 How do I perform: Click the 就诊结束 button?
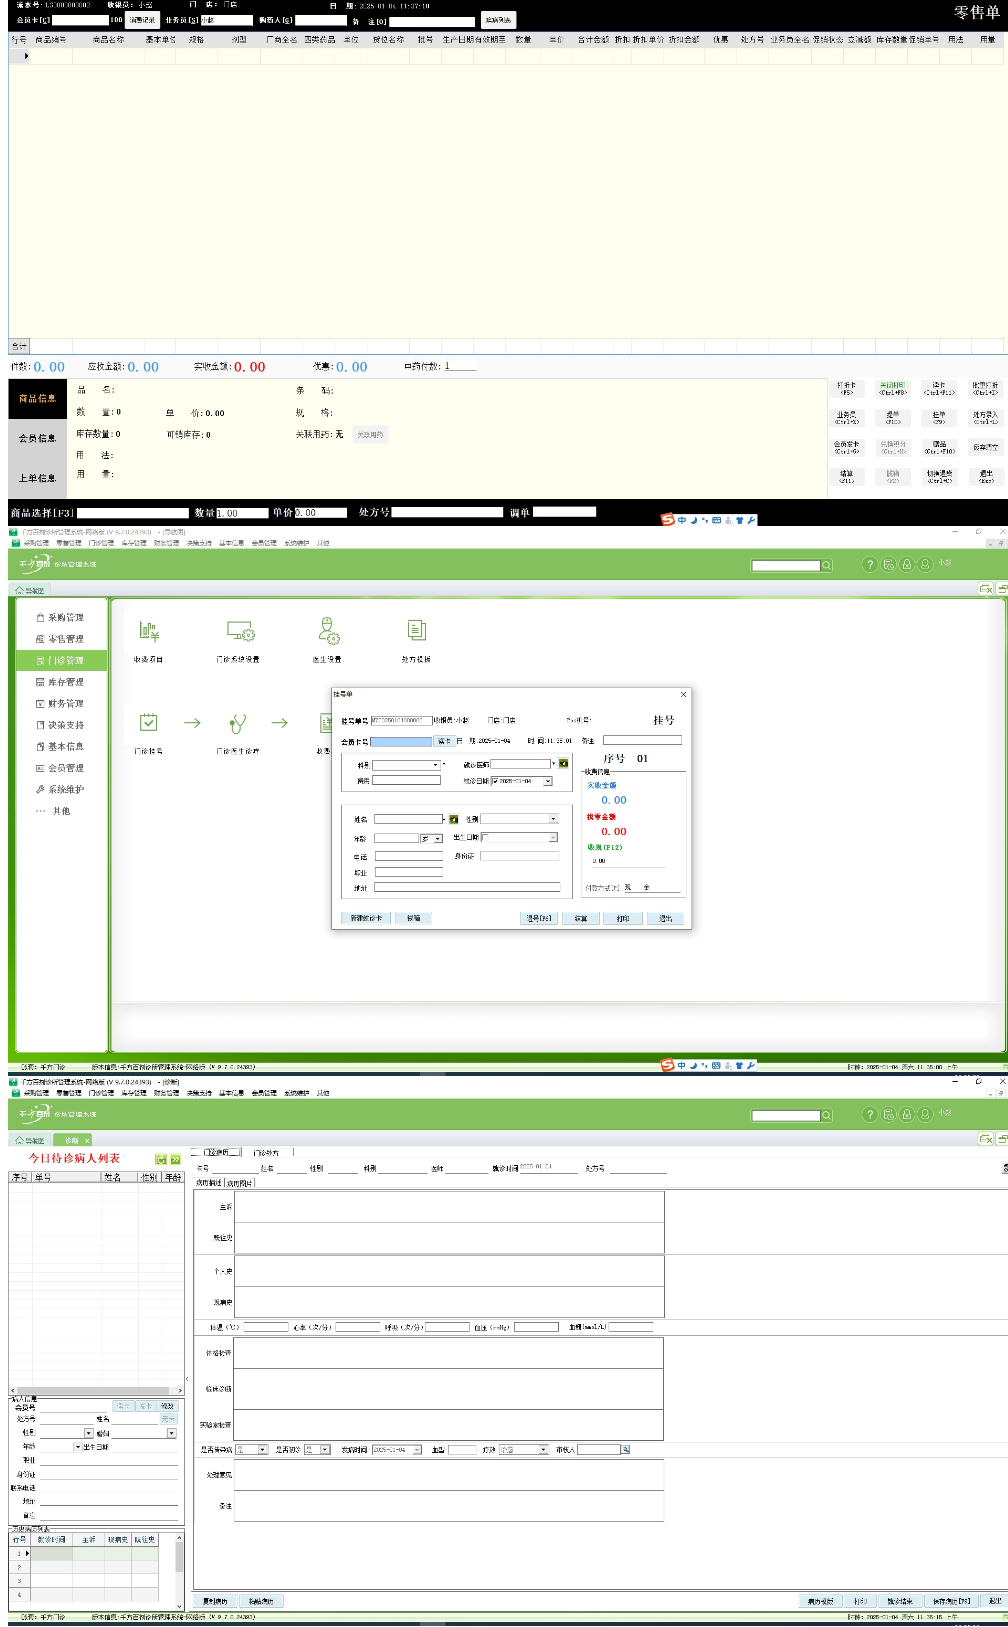[x=899, y=1601]
